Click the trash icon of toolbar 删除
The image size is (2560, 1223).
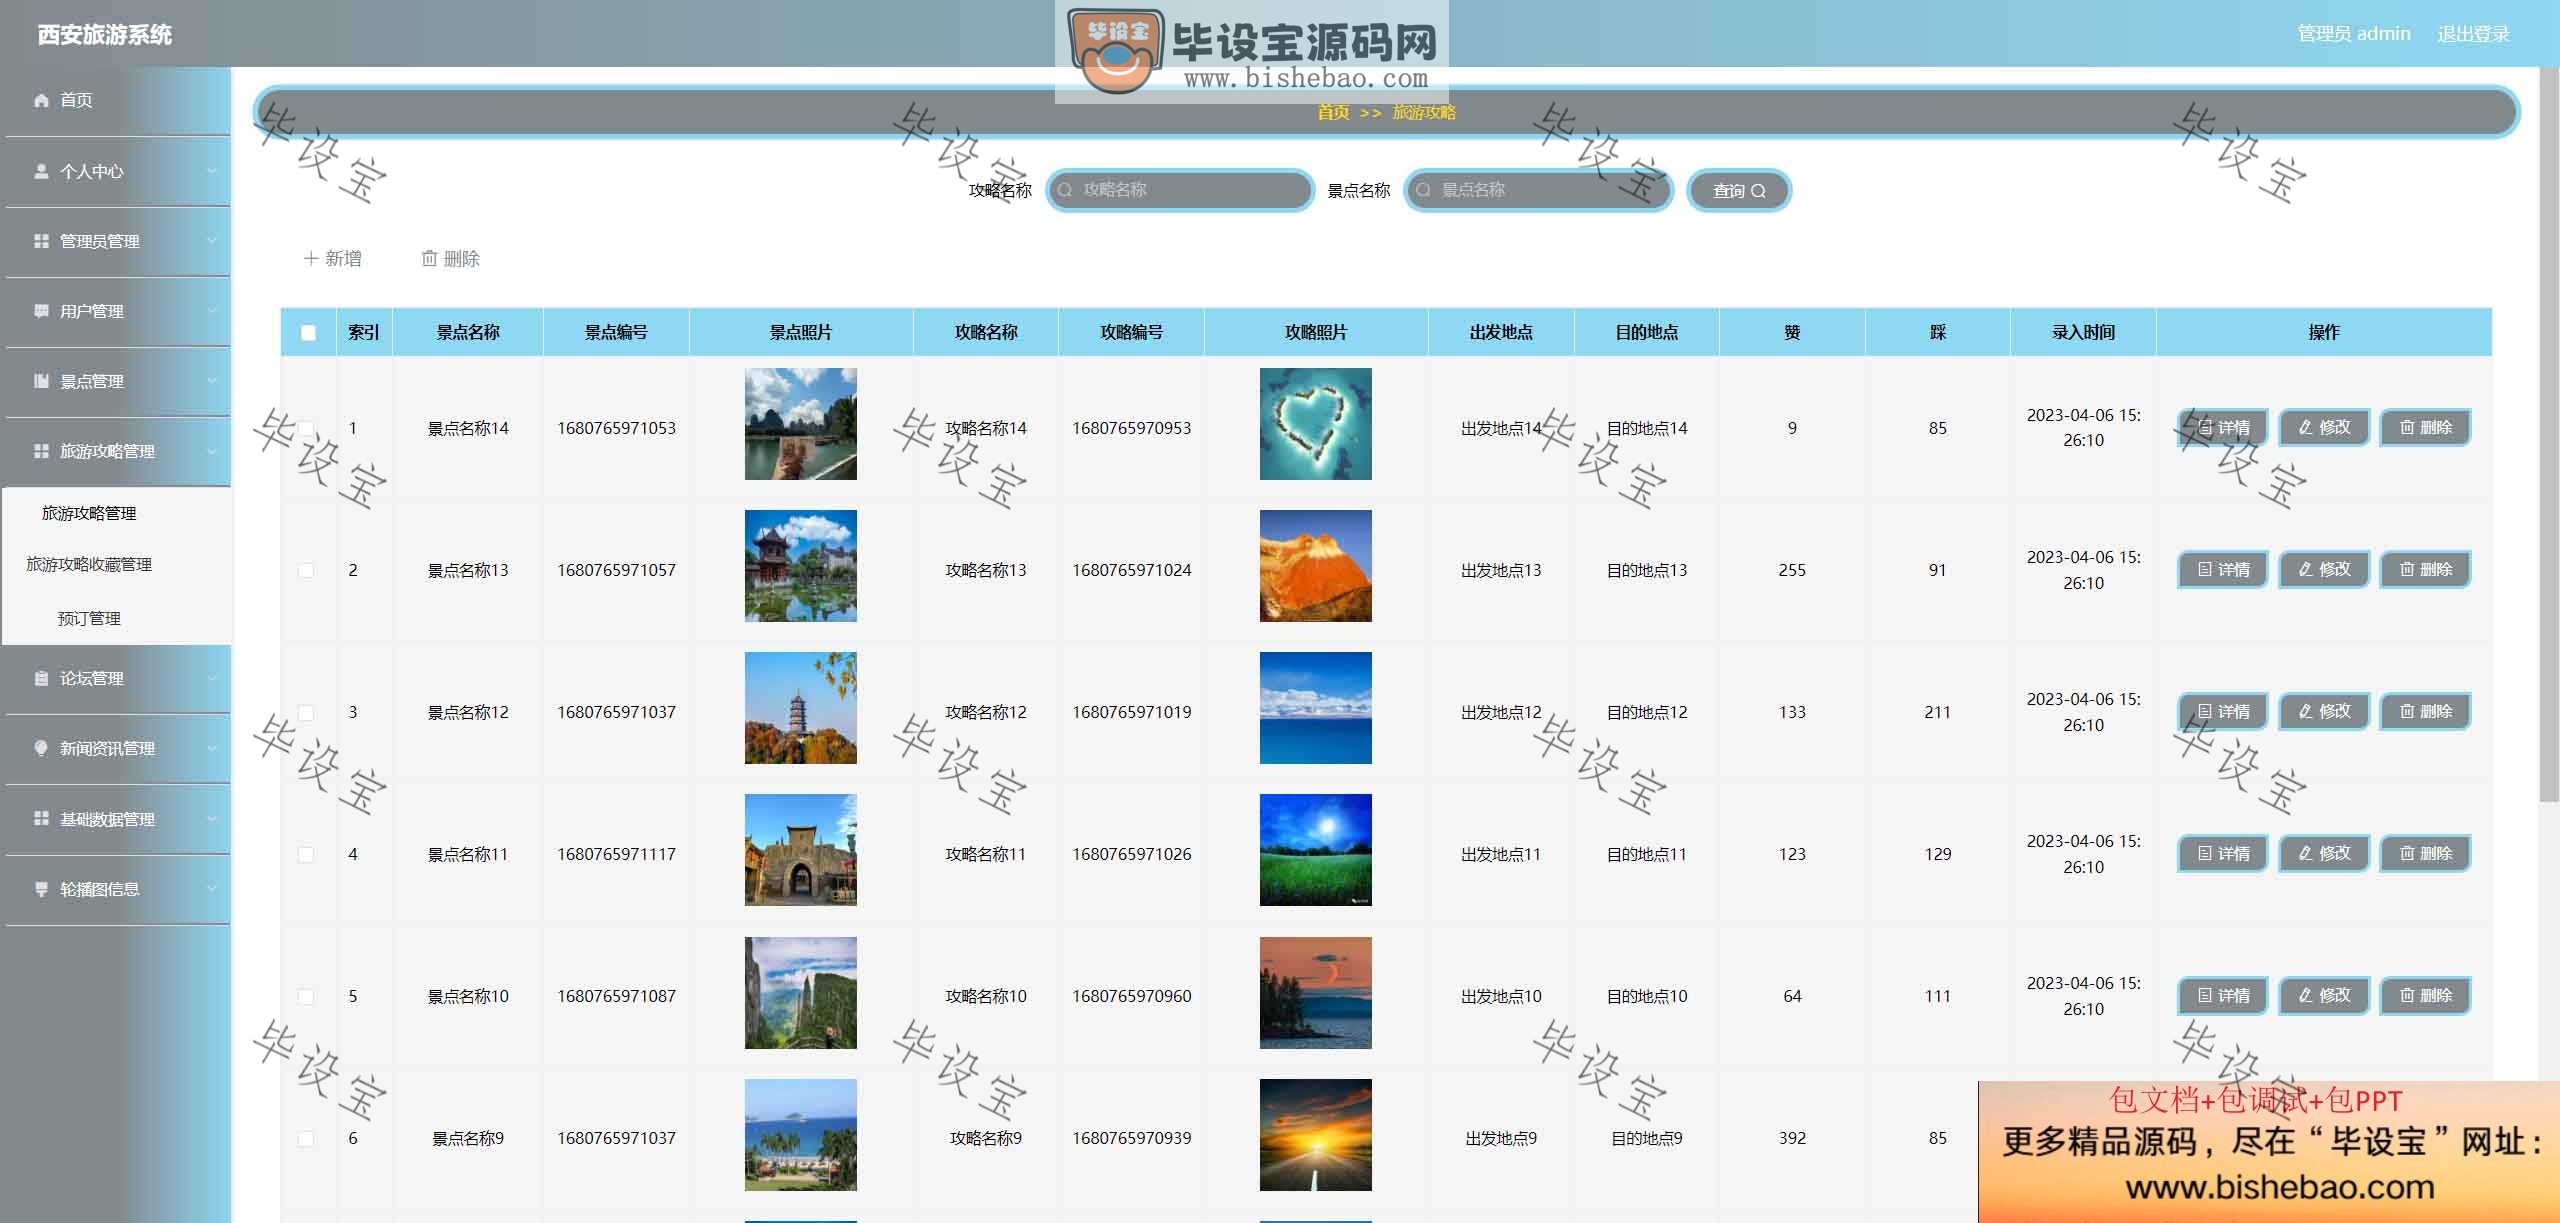[429, 258]
